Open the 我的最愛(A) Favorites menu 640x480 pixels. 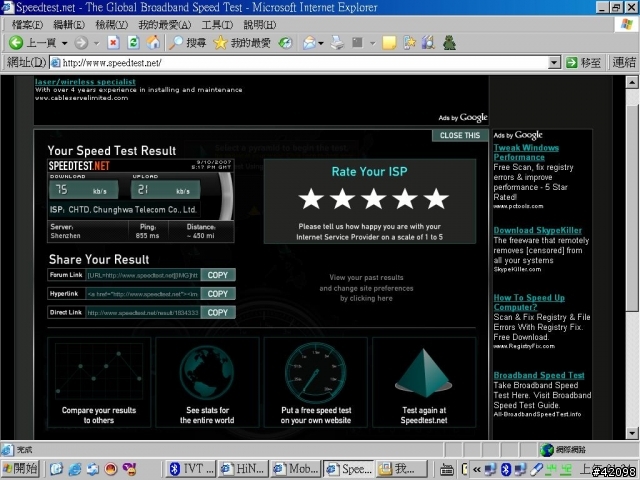(164, 25)
